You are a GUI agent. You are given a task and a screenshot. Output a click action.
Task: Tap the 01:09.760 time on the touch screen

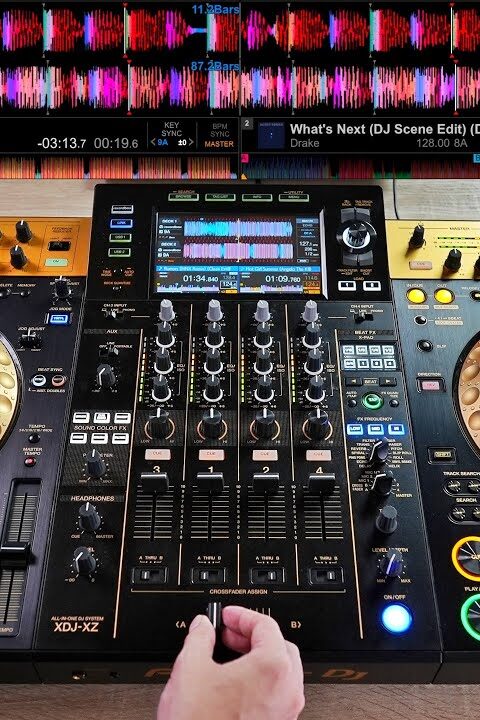283,279
